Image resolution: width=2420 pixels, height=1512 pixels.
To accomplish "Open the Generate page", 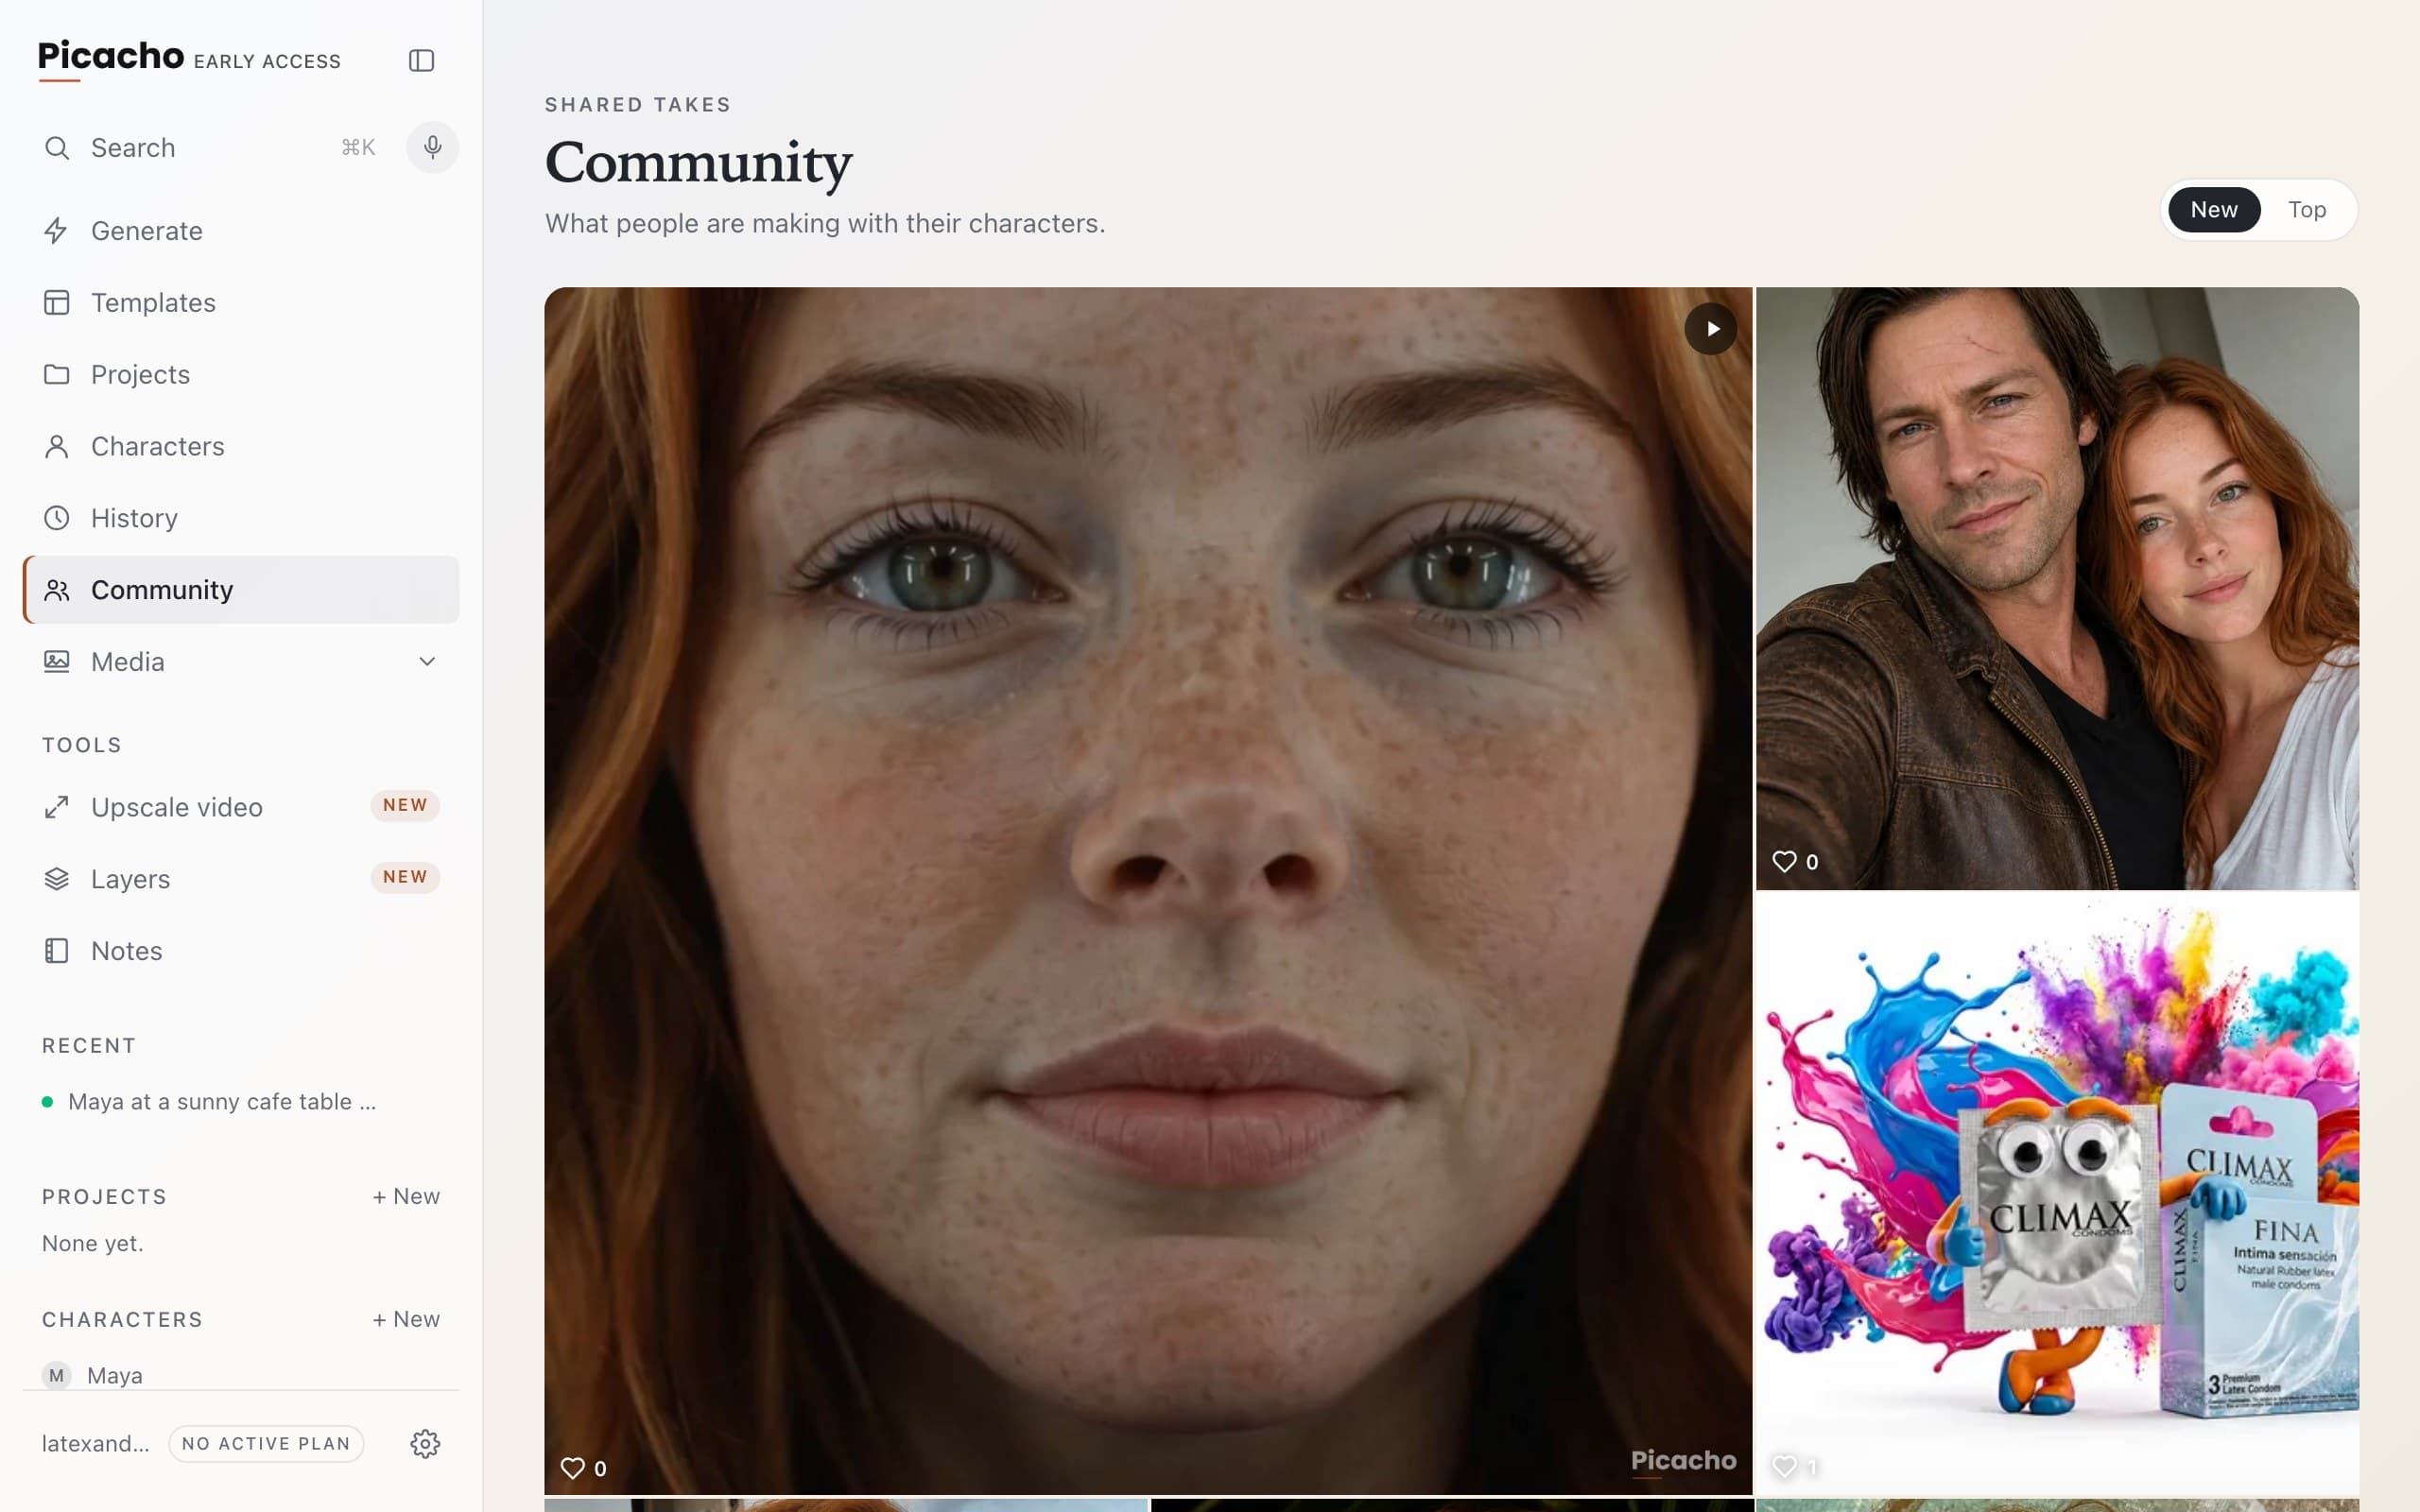I will [x=241, y=231].
